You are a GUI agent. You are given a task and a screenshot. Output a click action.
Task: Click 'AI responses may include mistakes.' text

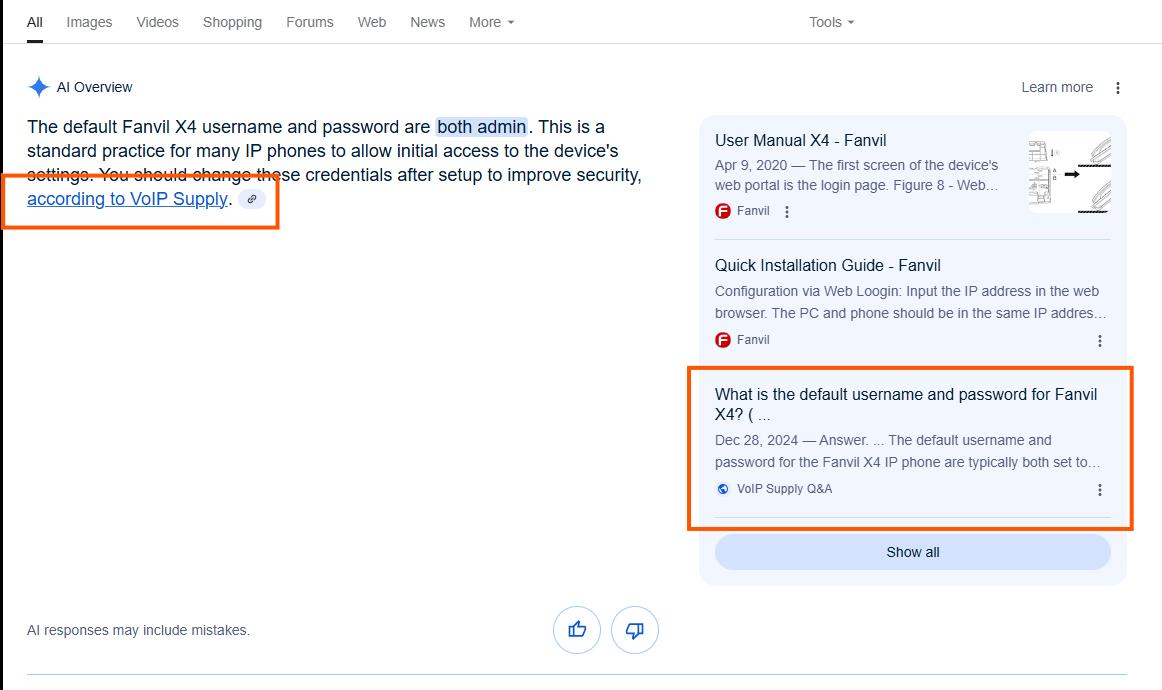coord(139,630)
